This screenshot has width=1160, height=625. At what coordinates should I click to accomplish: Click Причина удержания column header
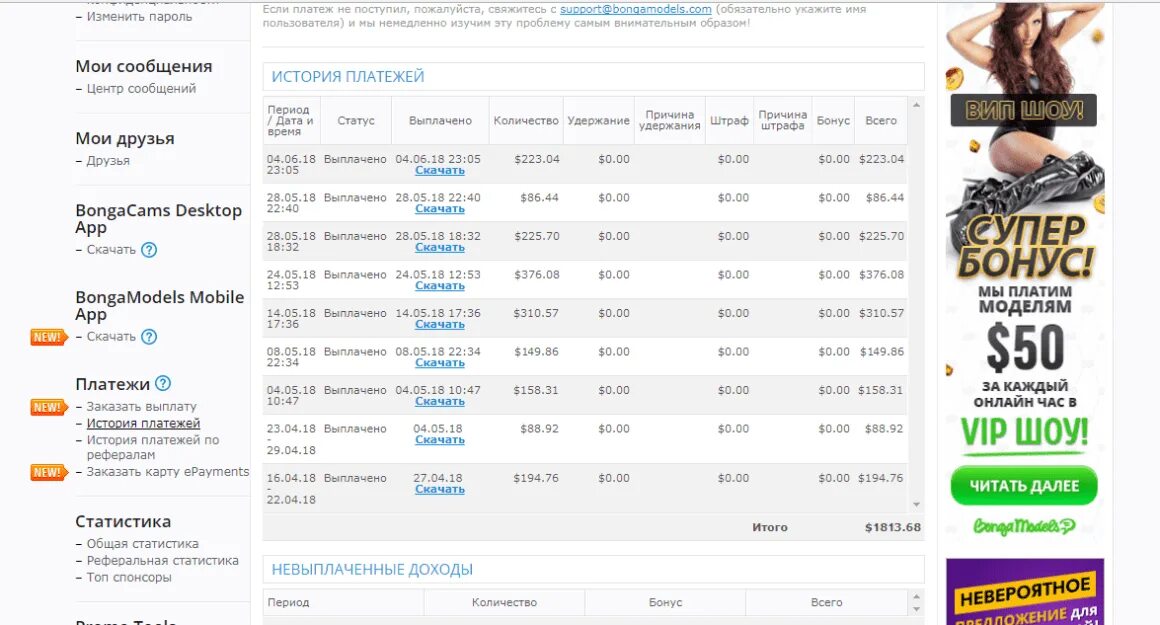tap(670, 121)
